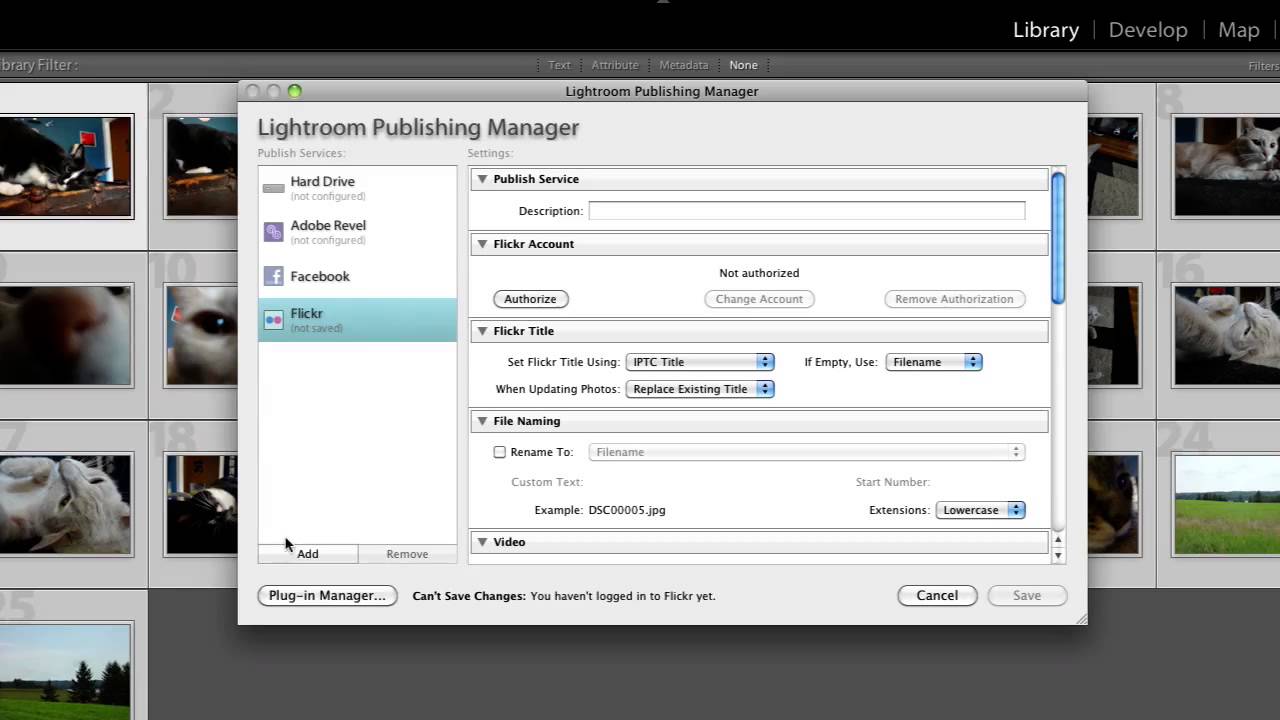The width and height of the screenshot is (1280, 720).
Task: Click the example filename DSC00005.jpg
Action: pyautogui.click(x=627, y=510)
